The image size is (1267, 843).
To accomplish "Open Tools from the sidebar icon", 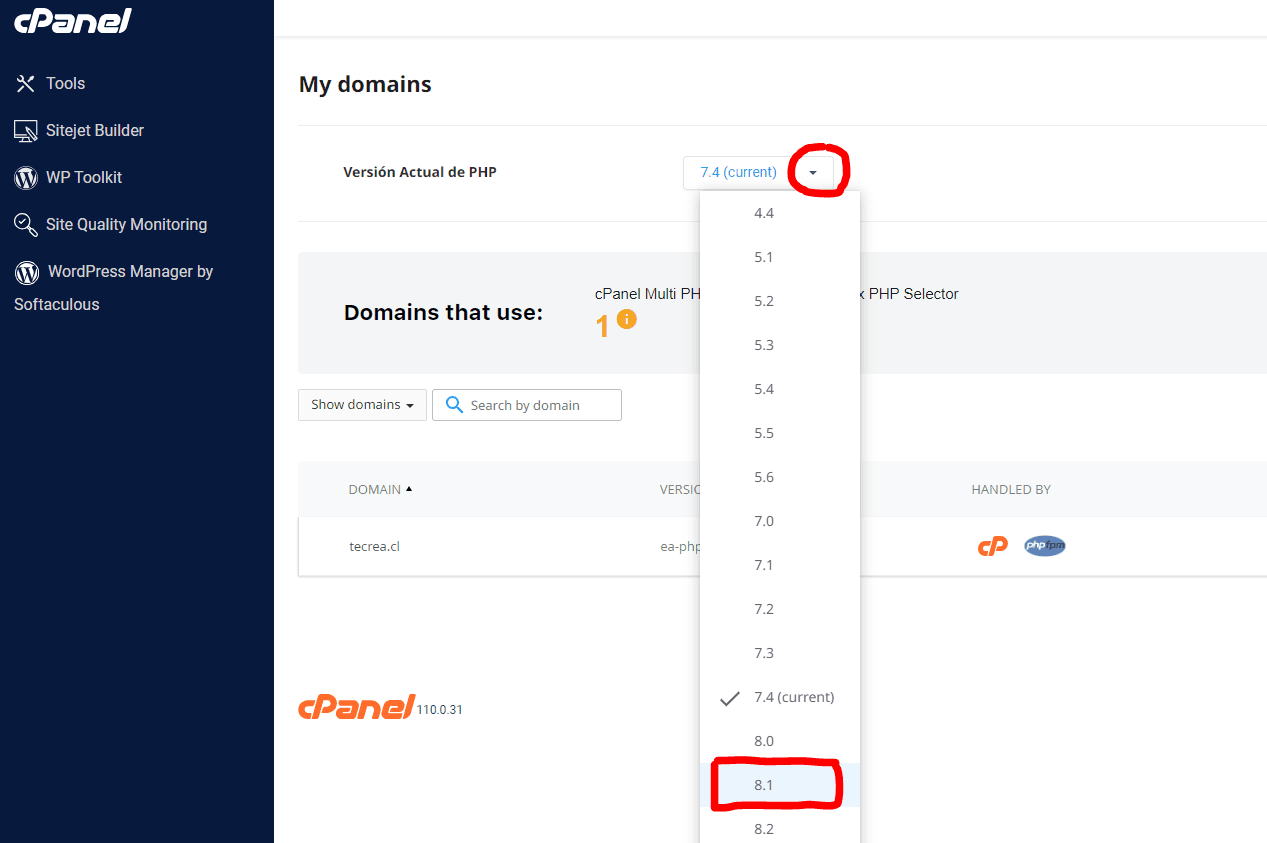I will [x=26, y=84].
